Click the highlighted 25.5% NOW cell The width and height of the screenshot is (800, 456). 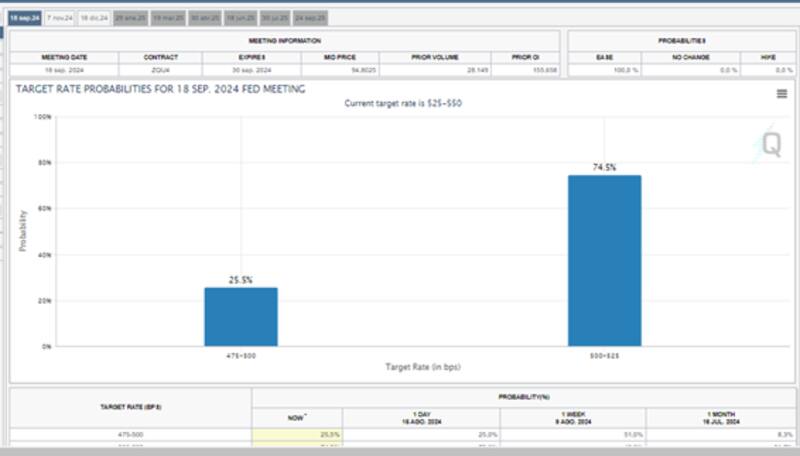click(297, 435)
